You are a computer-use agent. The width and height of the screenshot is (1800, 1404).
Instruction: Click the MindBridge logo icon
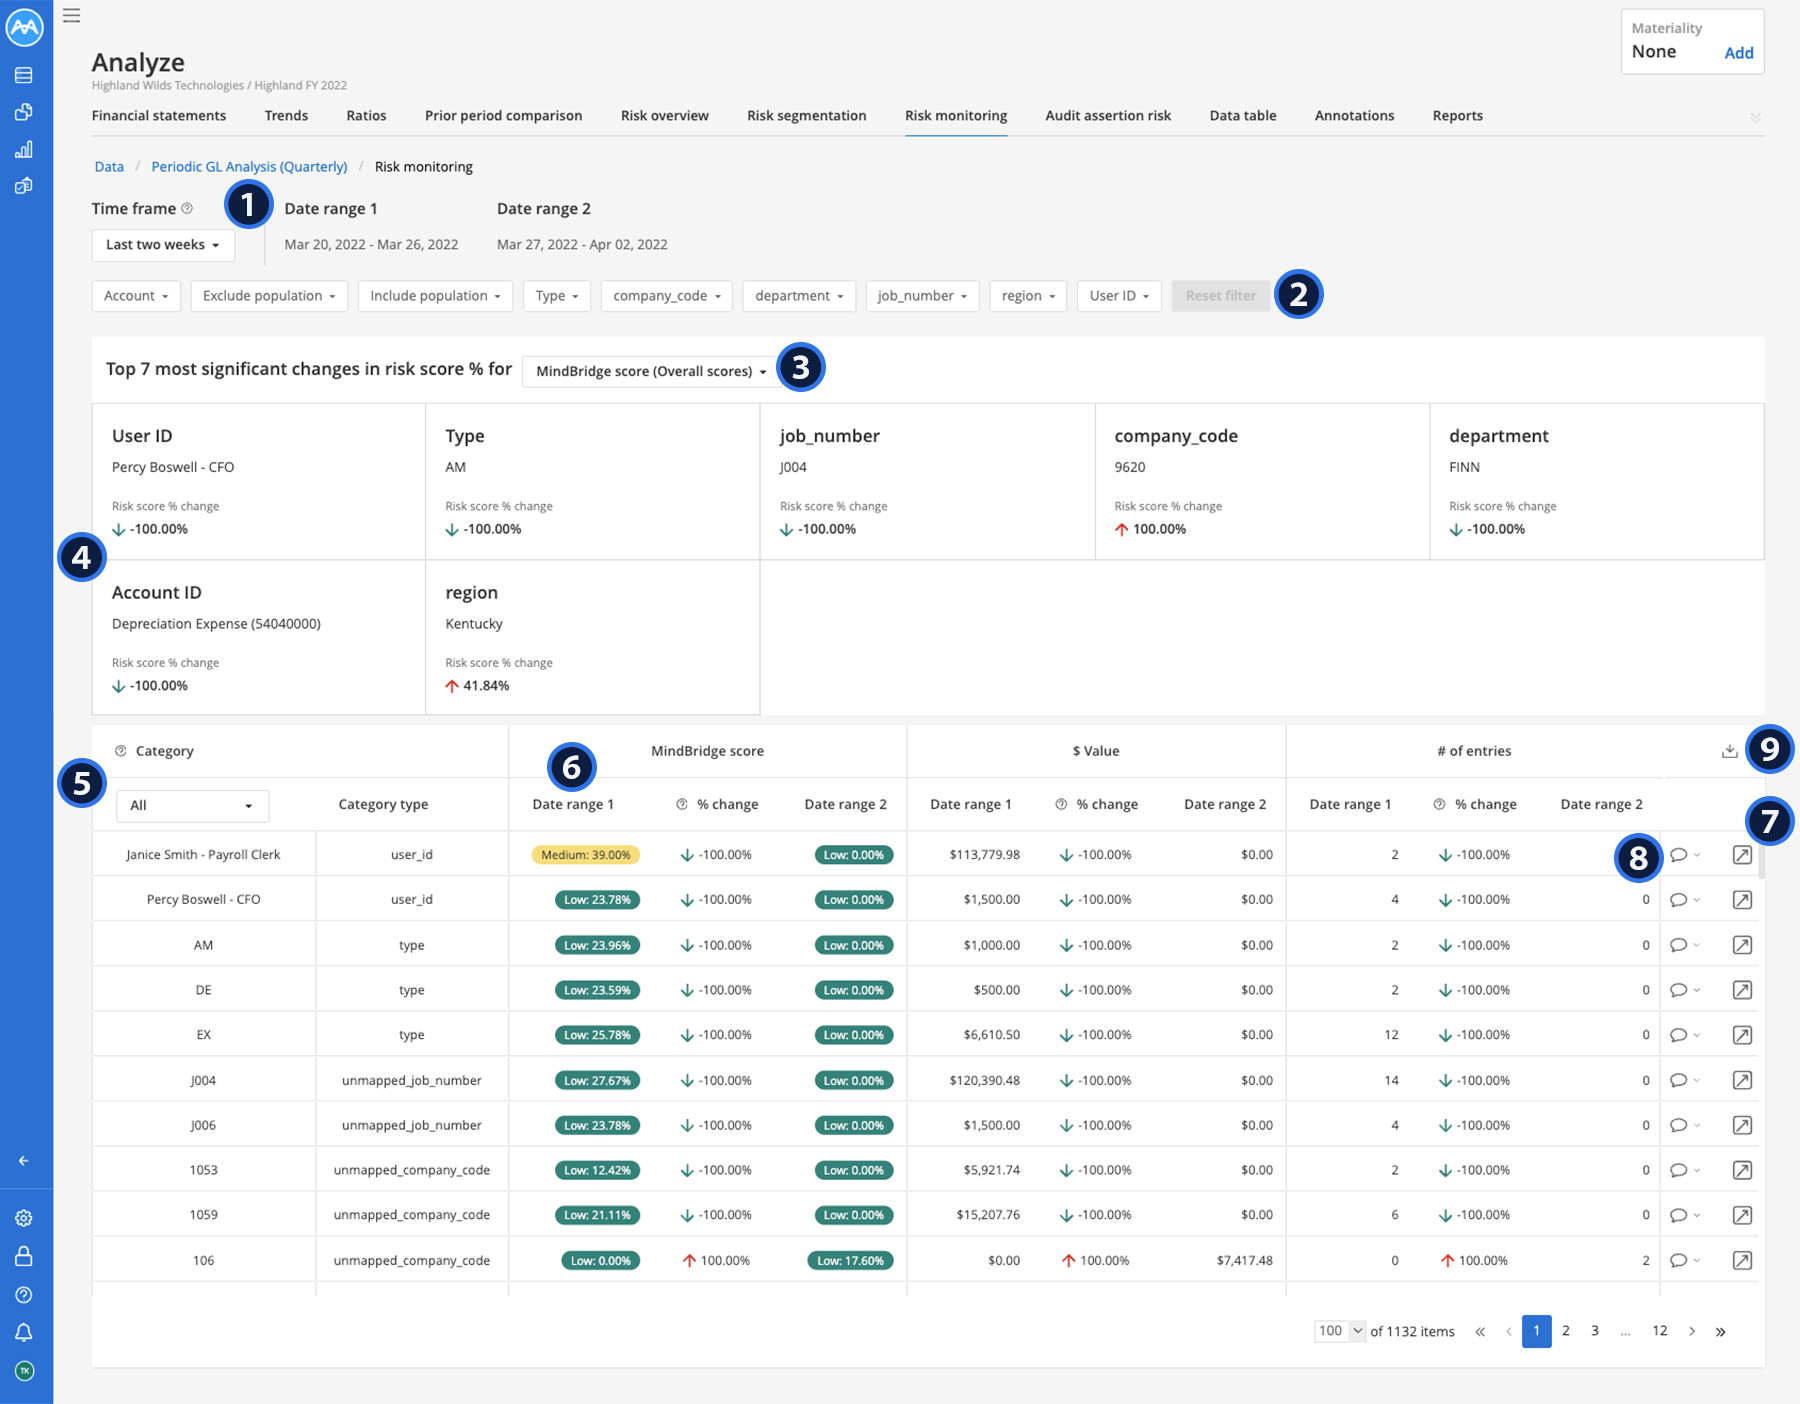click(x=24, y=27)
